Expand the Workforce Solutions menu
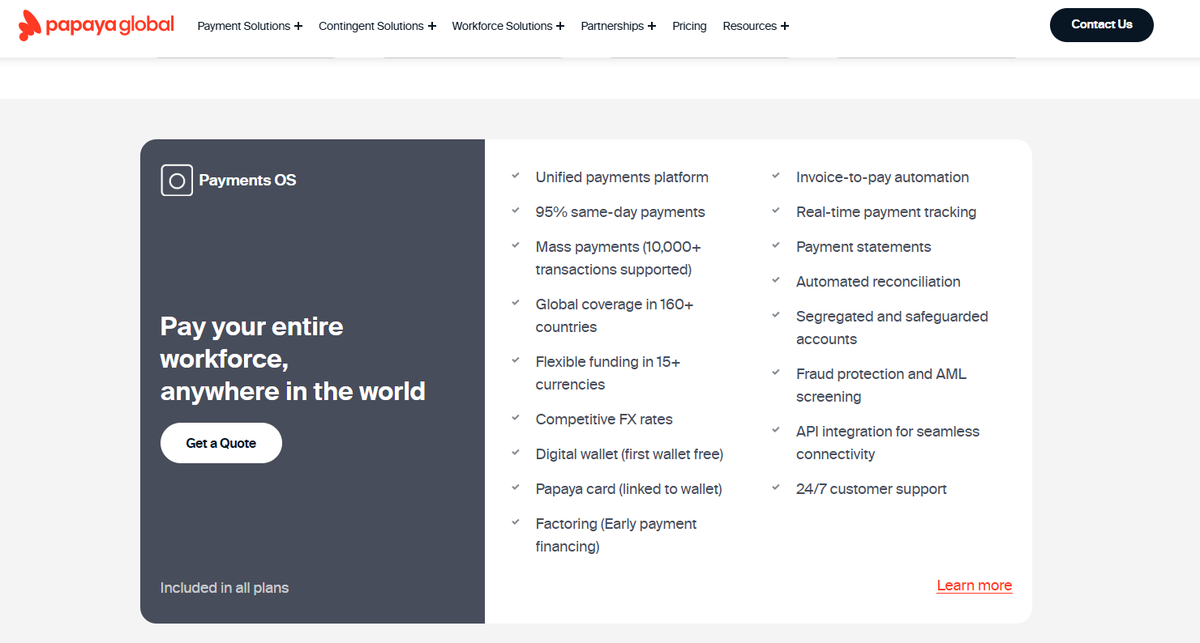The height and width of the screenshot is (643, 1200). coord(508,26)
